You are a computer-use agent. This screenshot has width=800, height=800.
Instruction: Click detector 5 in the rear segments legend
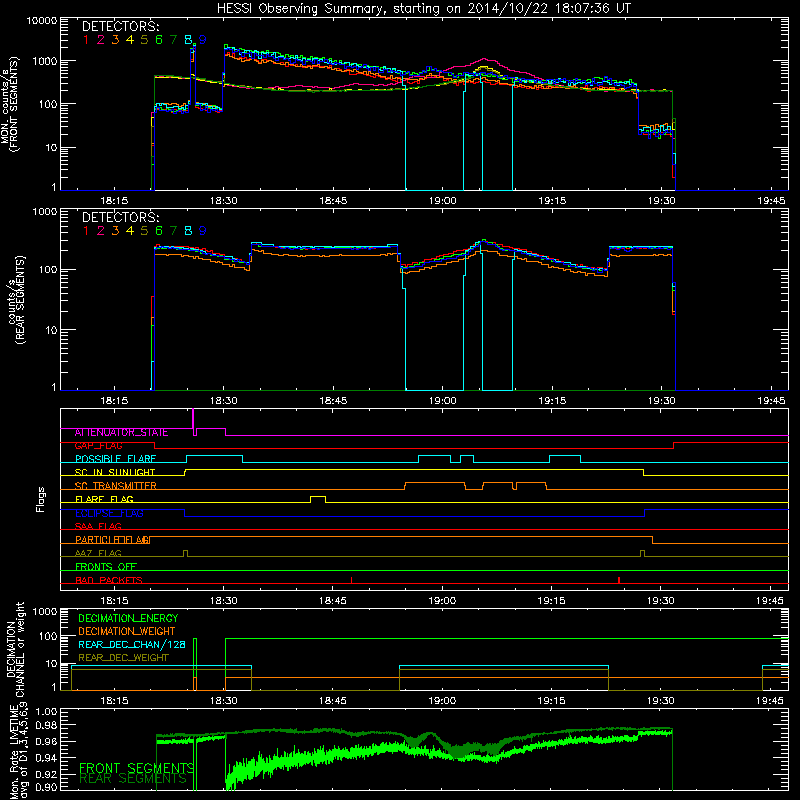144,231
